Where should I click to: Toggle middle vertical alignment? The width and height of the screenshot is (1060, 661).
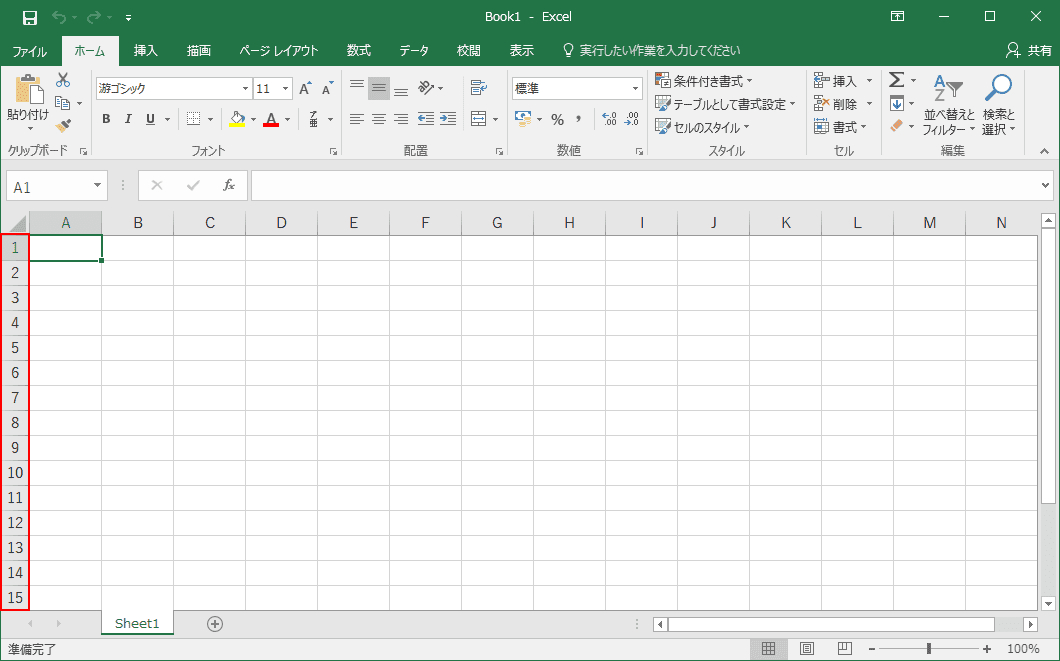379,88
